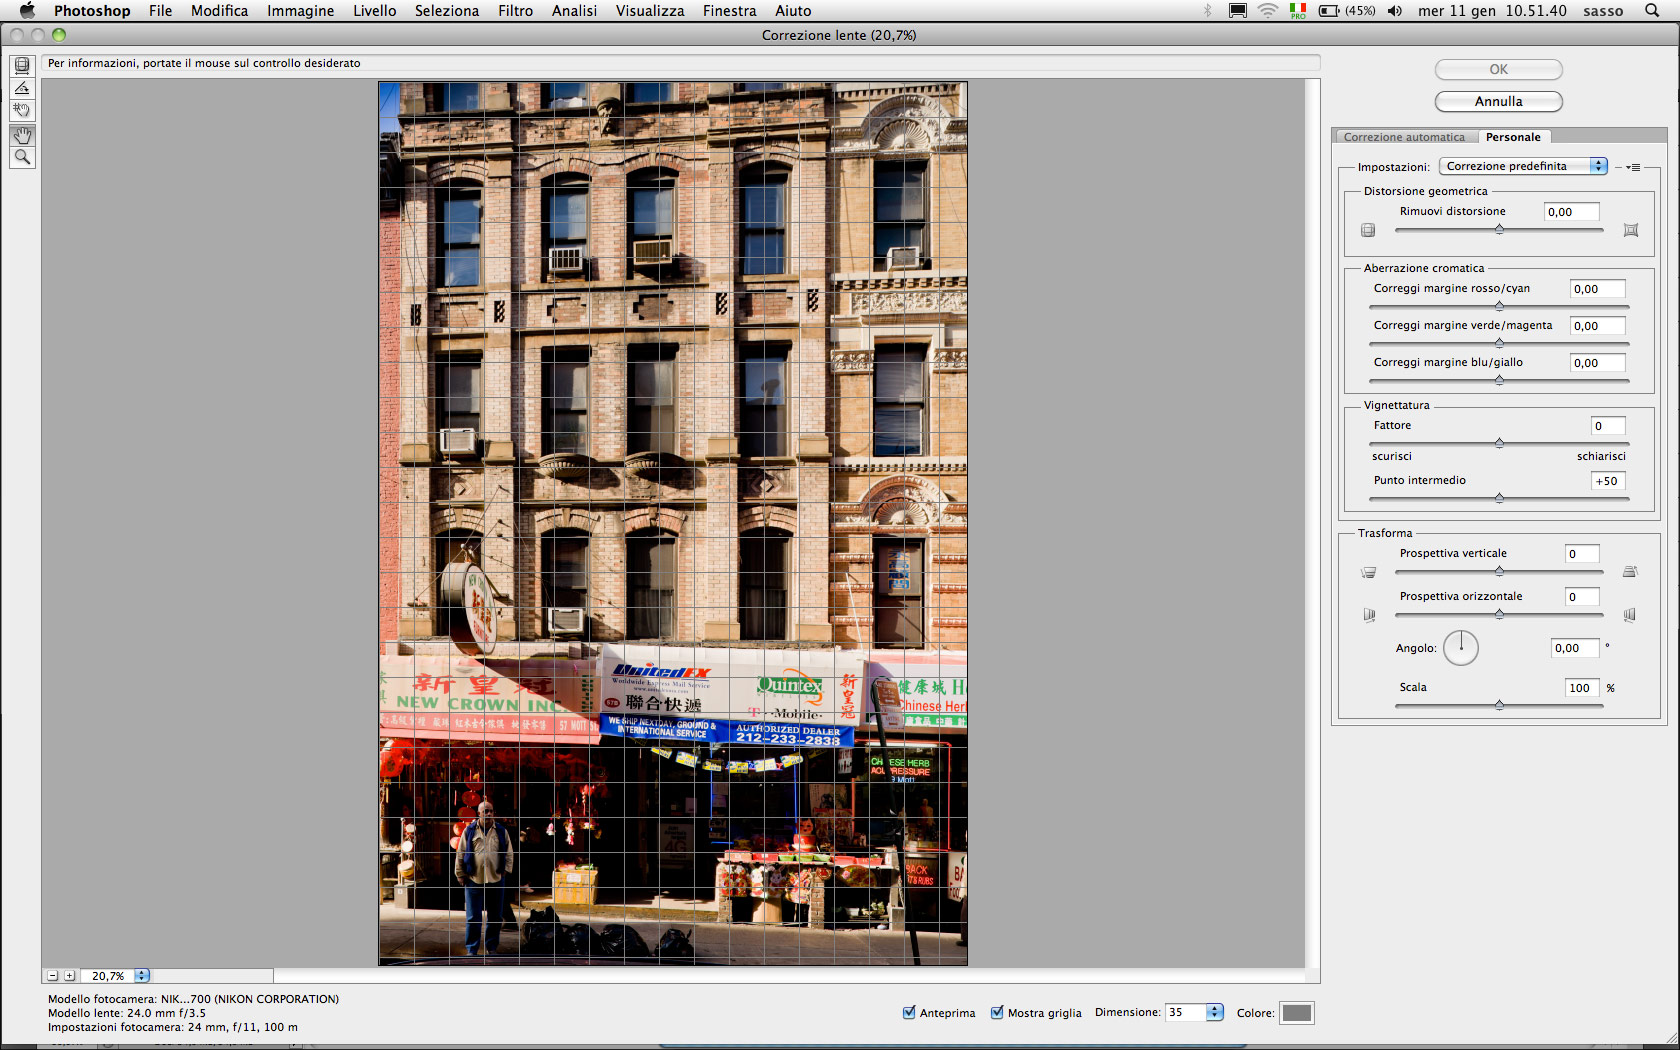The image size is (1680, 1050).
Task: Click the barrel distortion icon beside the slider
Action: pos(1368,230)
